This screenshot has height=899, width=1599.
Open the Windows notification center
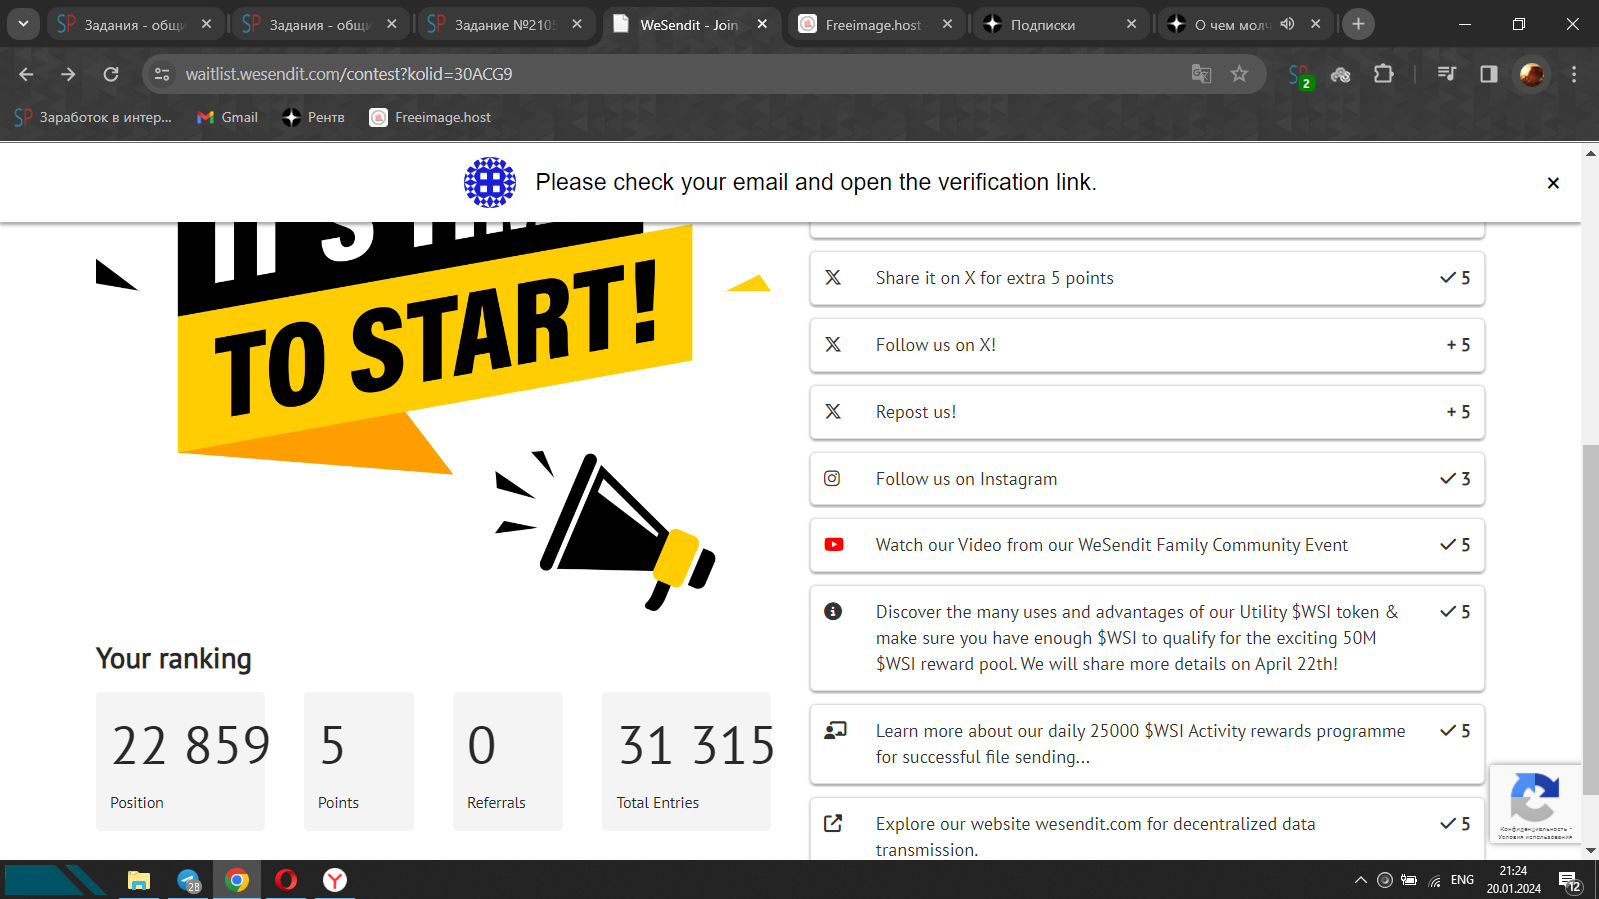click(x=1570, y=881)
